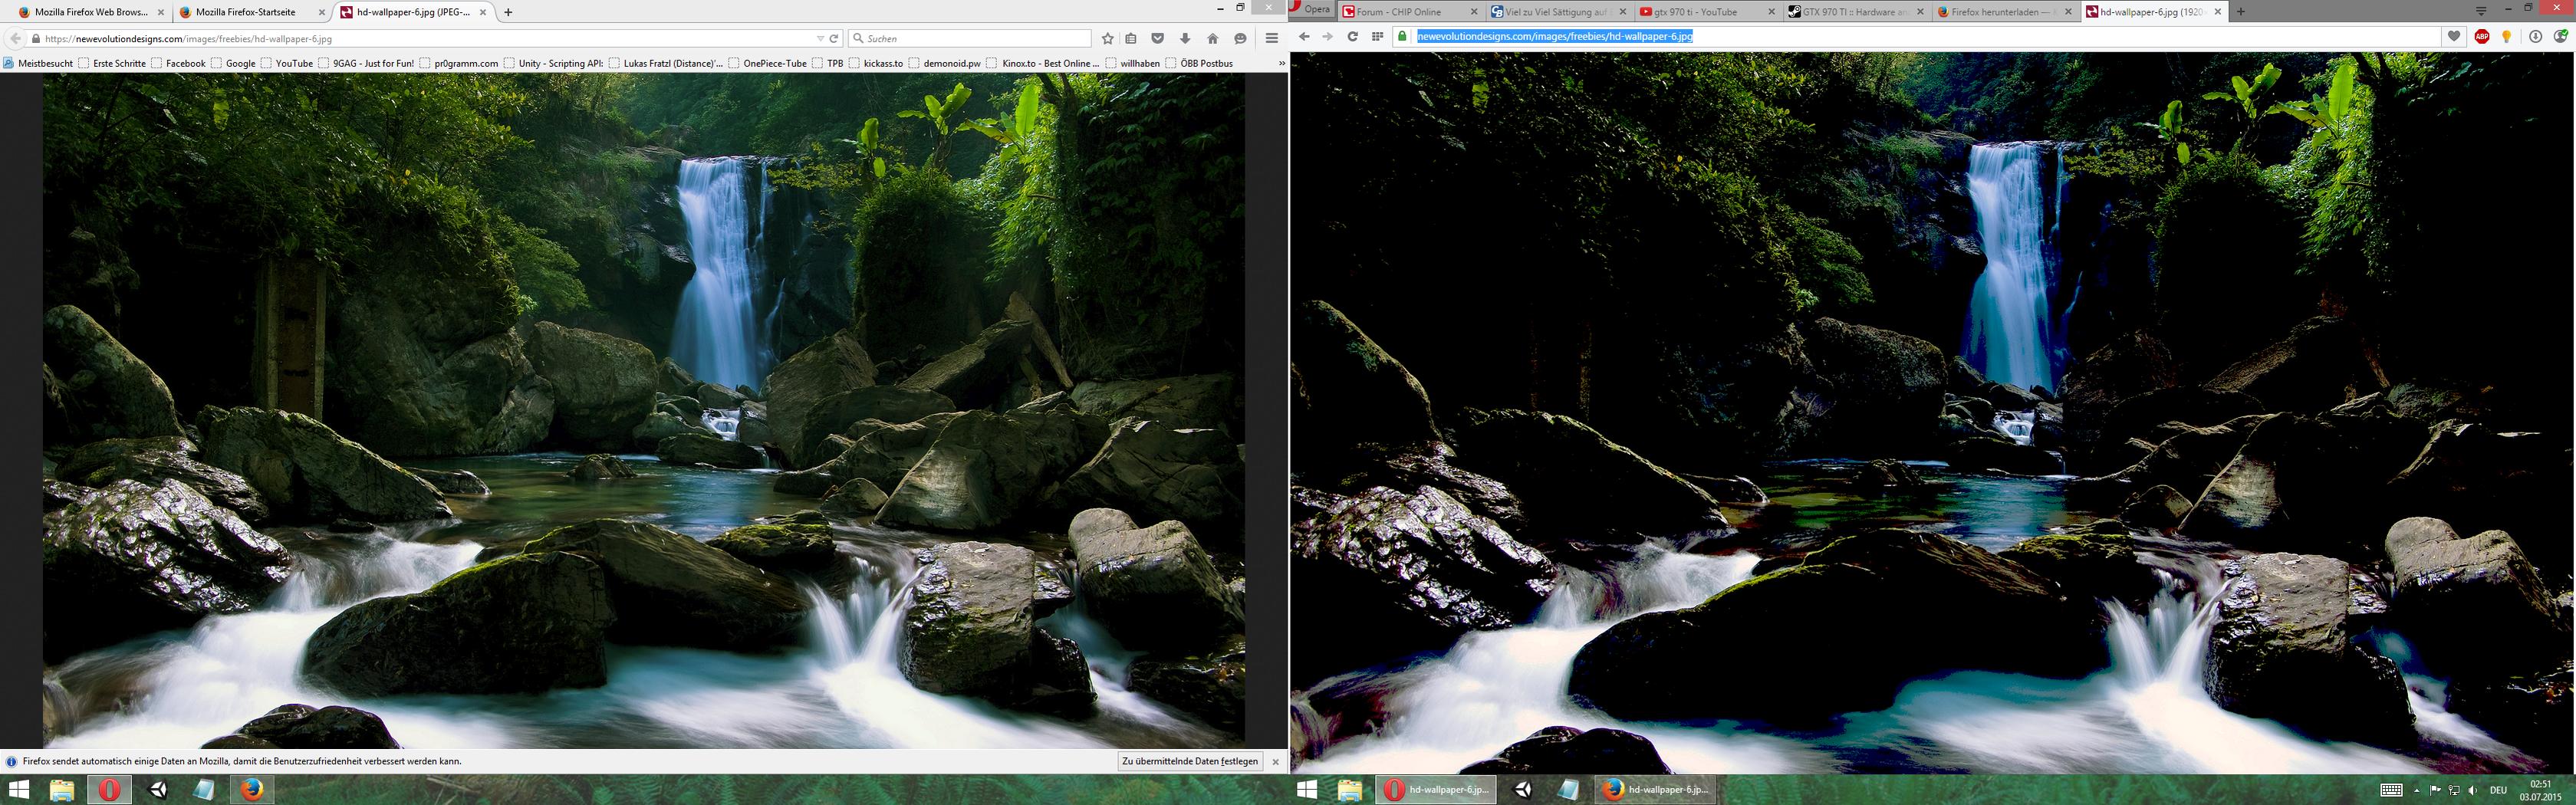Open Opera Speed Dial grid icon
The image size is (2576, 805).
(x=1377, y=36)
